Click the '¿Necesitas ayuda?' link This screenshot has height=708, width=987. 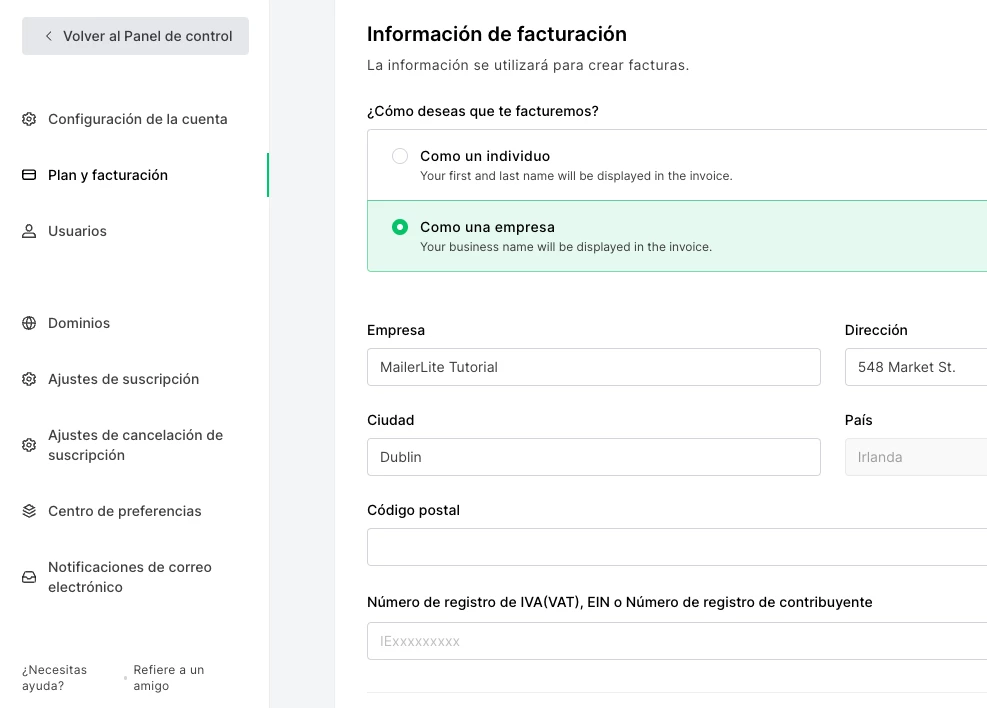(x=55, y=678)
